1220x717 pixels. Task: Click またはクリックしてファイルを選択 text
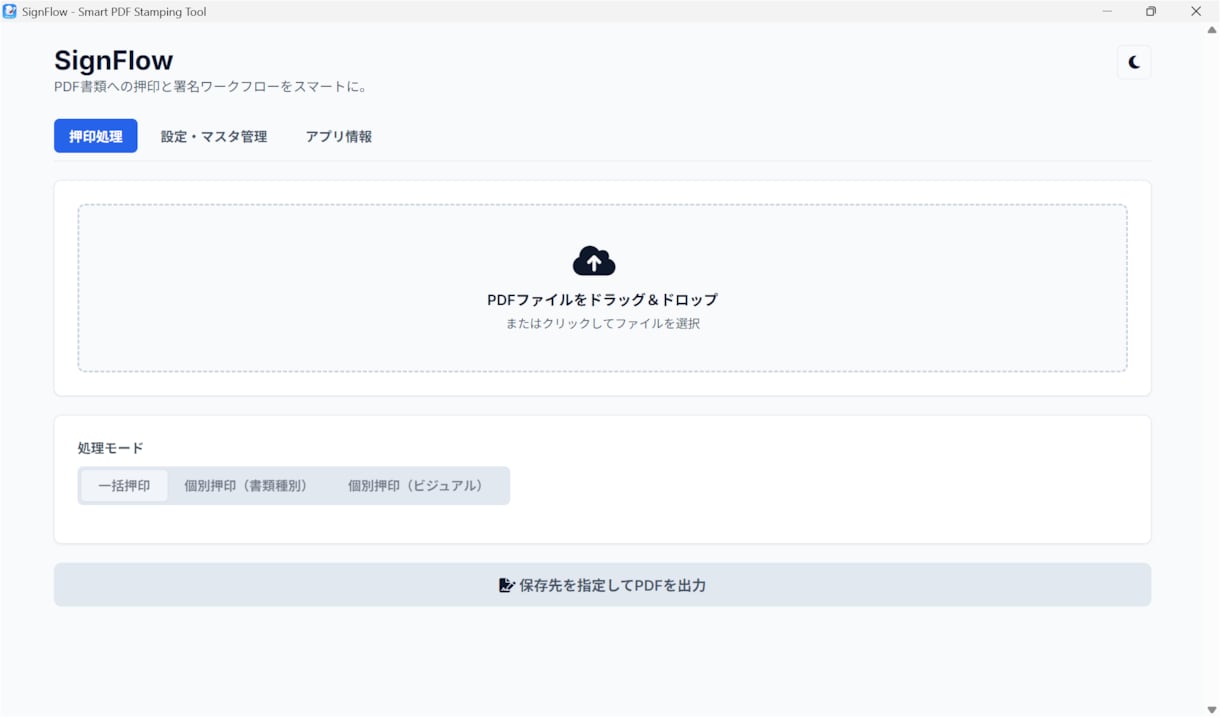click(x=602, y=323)
